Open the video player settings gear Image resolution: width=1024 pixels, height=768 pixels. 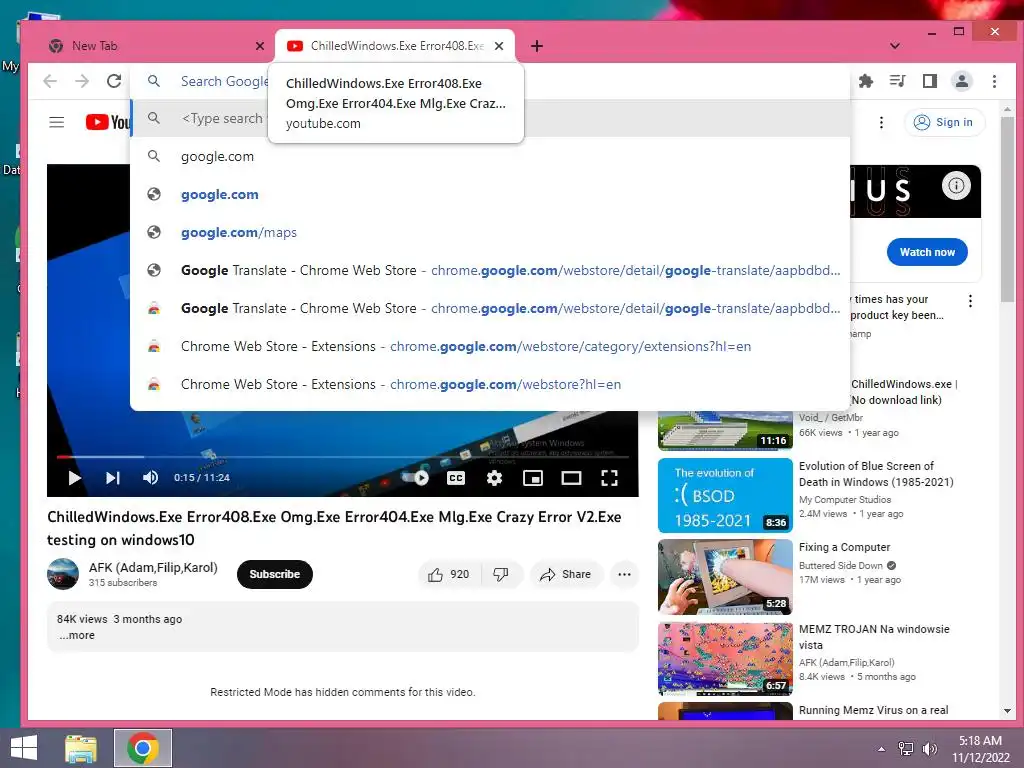(x=494, y=478)
